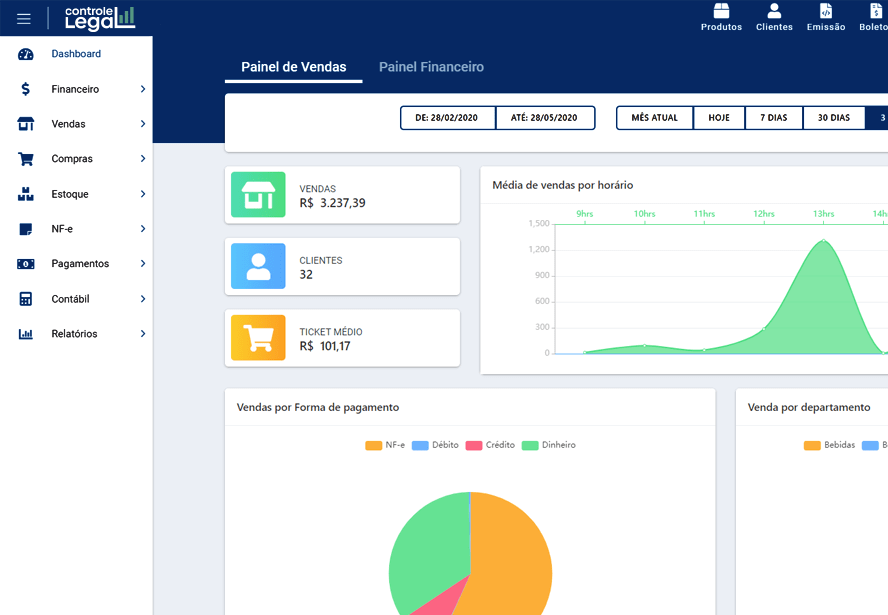Click the HOJE filter button

tap(719, 118)
